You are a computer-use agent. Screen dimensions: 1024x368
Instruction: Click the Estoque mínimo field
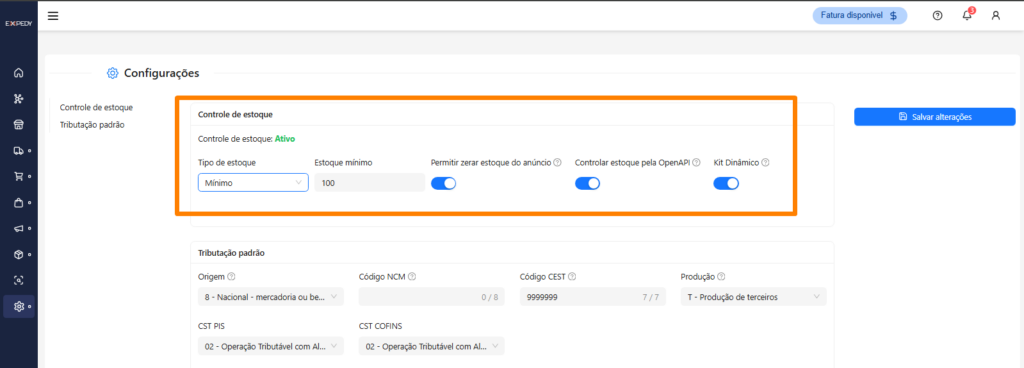click(370, 183)
